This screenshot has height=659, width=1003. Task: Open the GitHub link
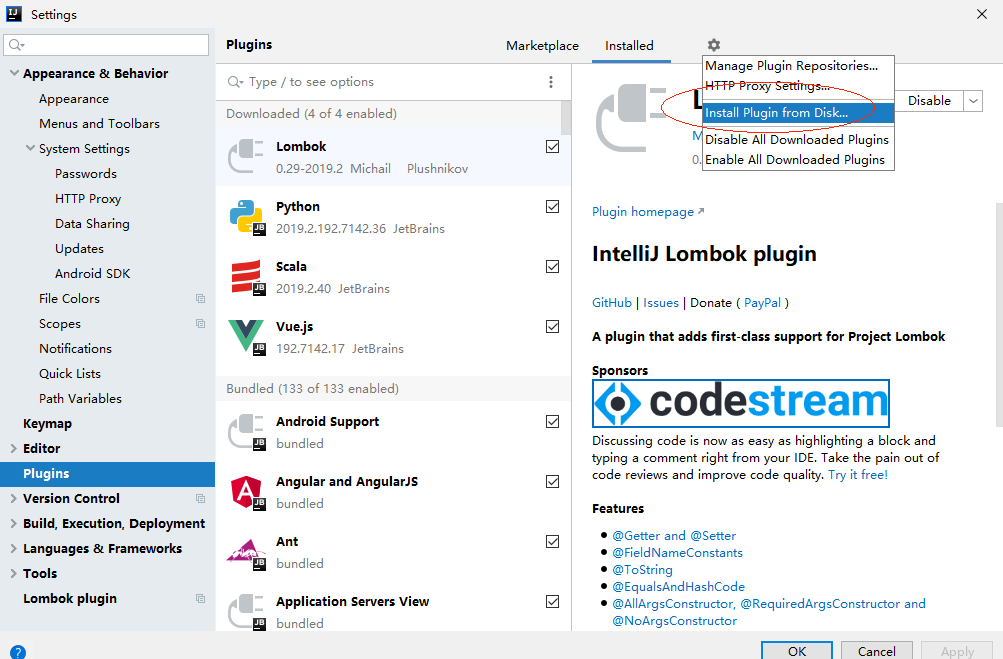click(x=612, y=303)
